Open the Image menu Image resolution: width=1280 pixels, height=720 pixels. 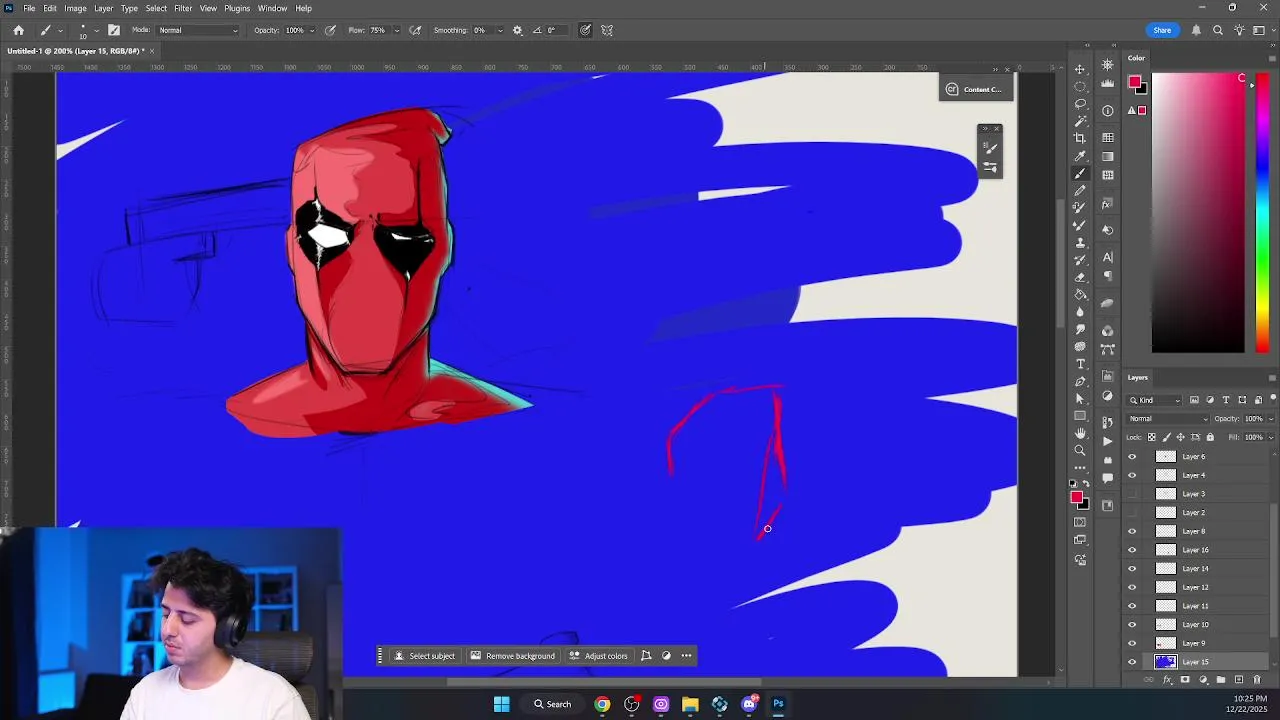(x=75, y=8)
